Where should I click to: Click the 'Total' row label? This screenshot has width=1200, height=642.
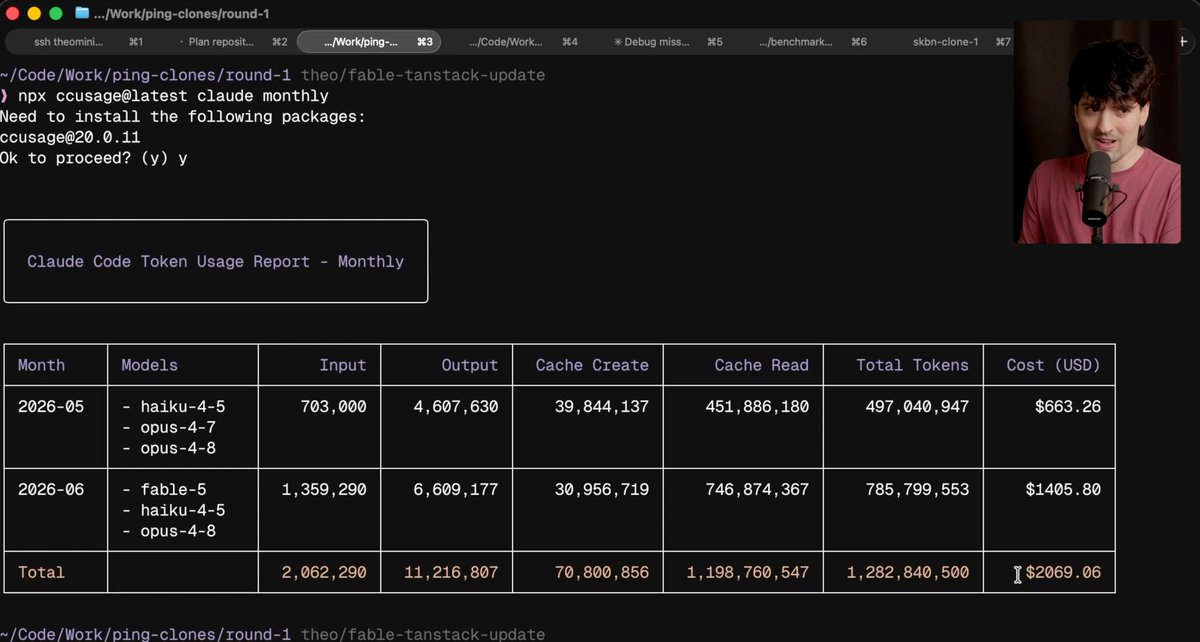(41, 573)
